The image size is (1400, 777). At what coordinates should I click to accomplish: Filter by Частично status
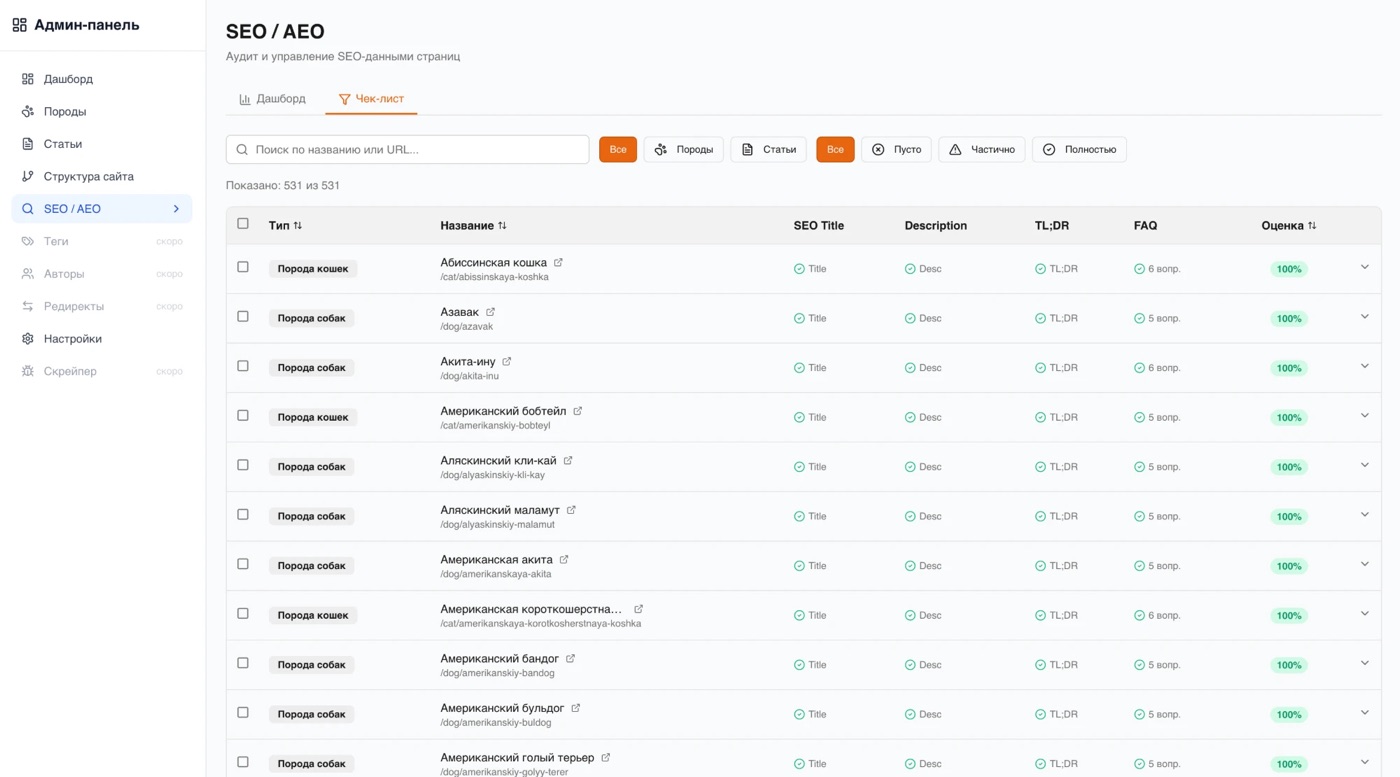pos(981,150)
